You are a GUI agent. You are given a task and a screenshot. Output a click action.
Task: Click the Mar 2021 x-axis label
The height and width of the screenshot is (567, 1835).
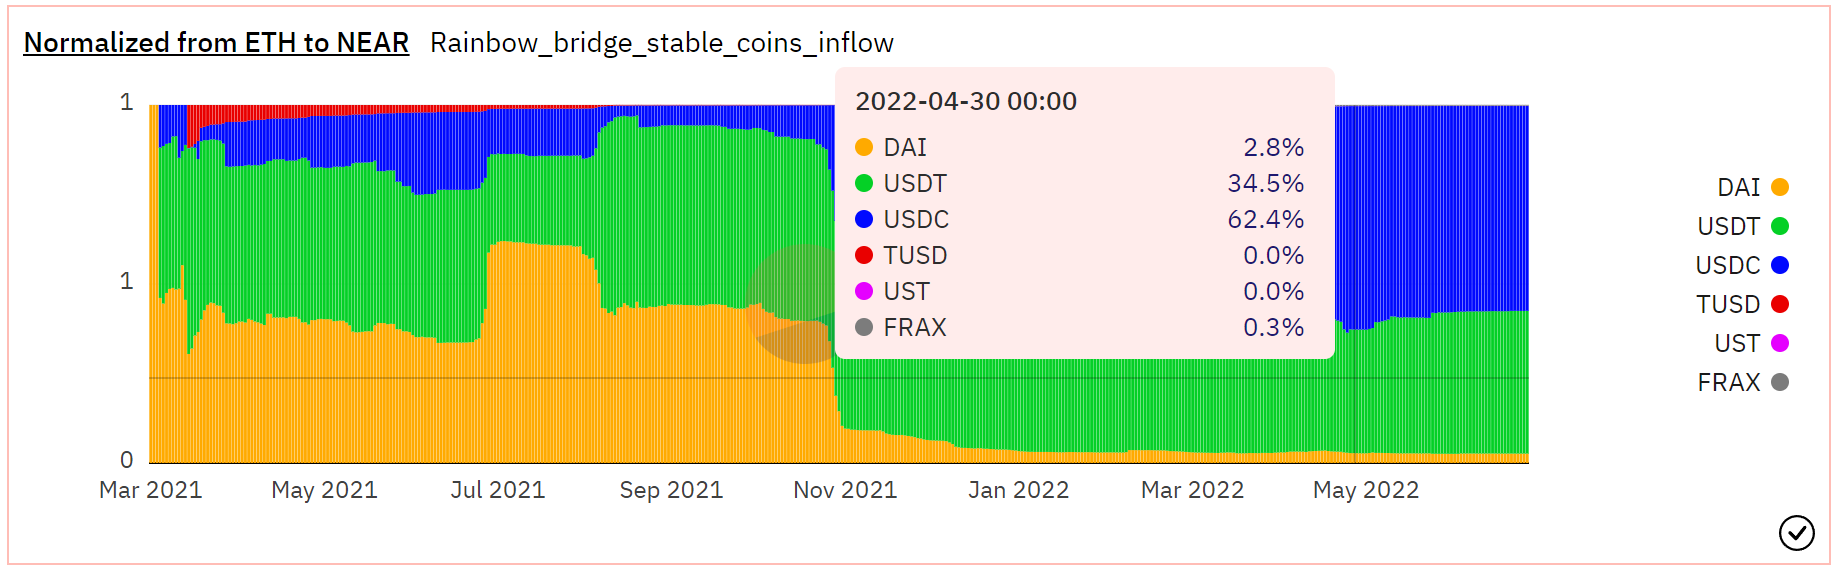click(x=151, y=490)
